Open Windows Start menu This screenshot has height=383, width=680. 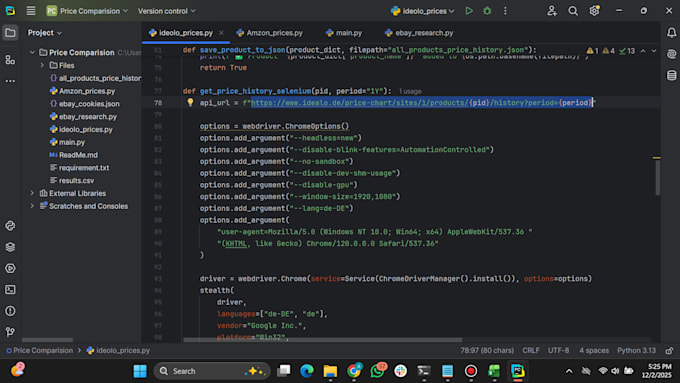pyautogui.click(x=140, y=371)
